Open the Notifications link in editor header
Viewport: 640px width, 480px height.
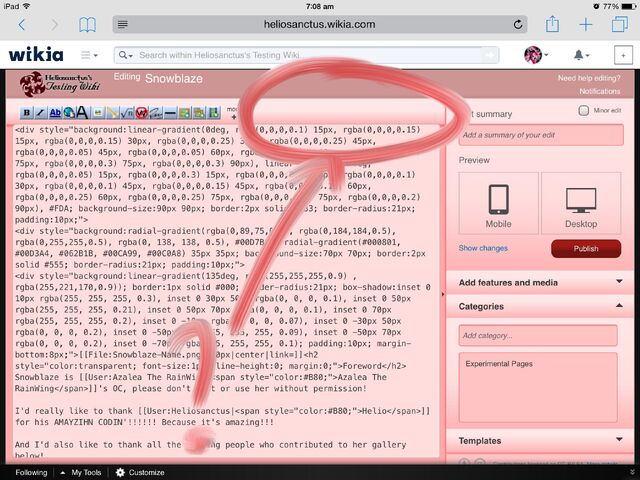[x=600, y=91]
